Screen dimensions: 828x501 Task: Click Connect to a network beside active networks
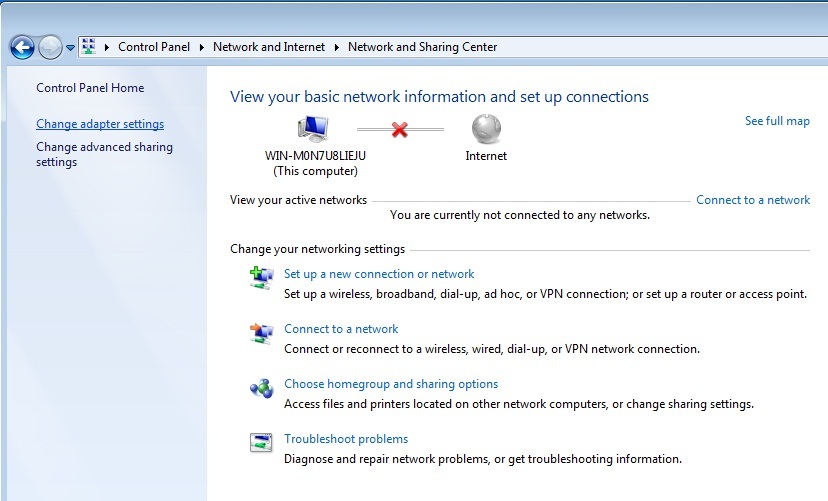(x=752, y=200)
